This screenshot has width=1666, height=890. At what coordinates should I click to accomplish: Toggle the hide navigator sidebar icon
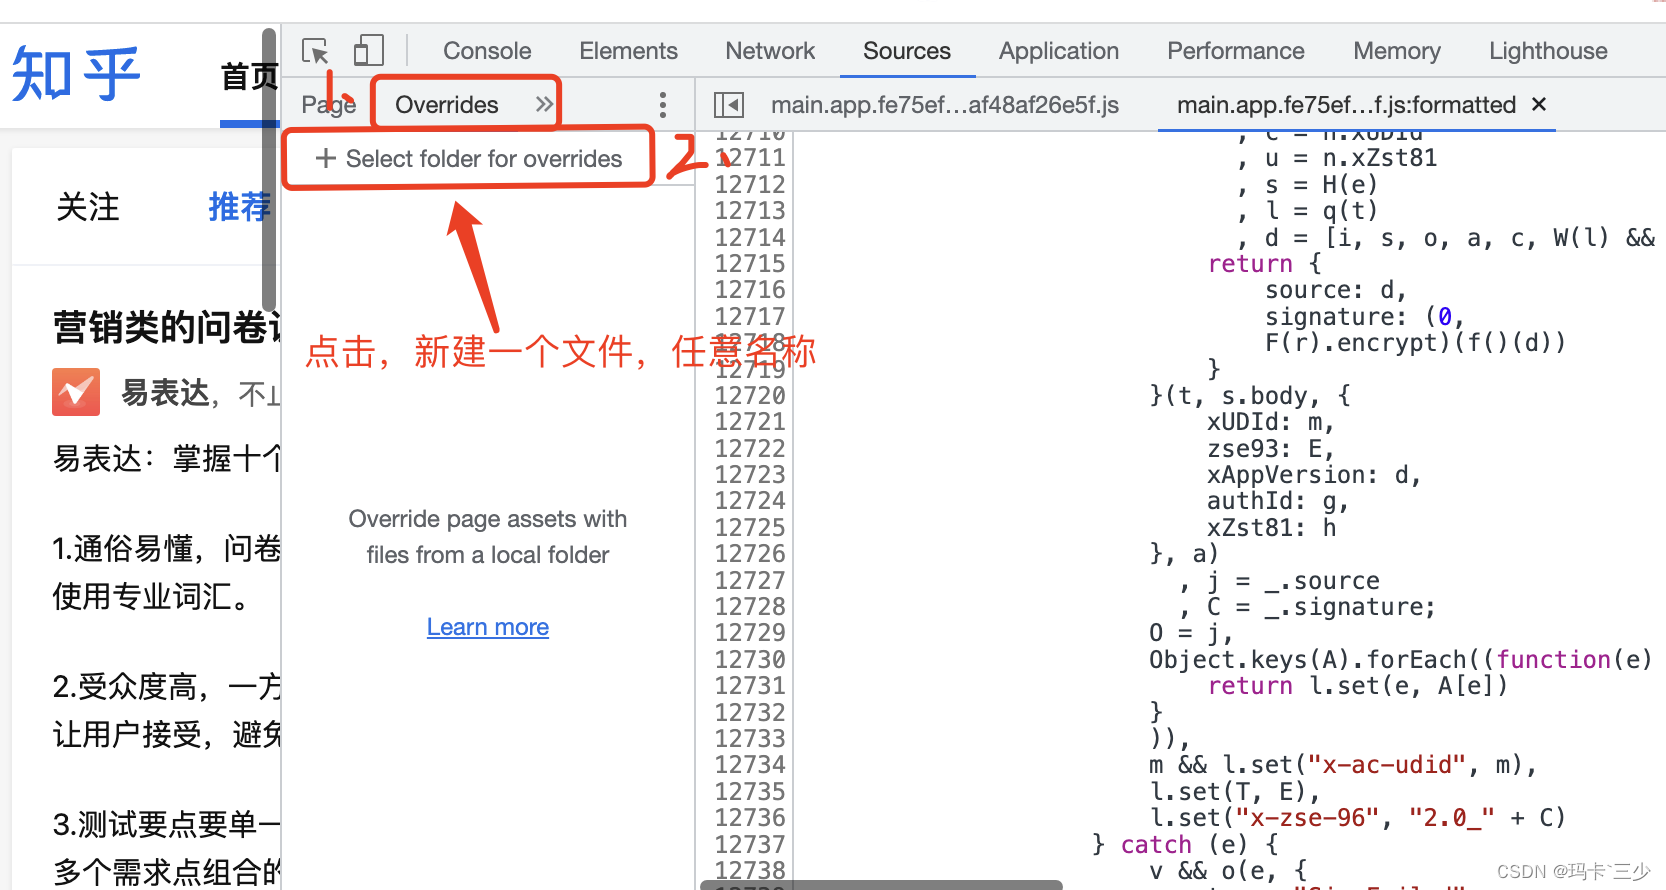(x=729, y=105)
